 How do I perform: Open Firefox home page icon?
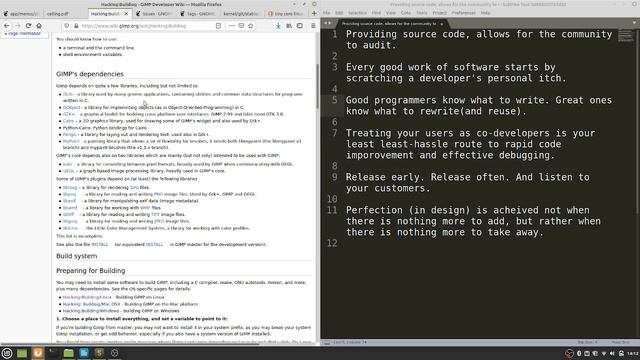39,26
